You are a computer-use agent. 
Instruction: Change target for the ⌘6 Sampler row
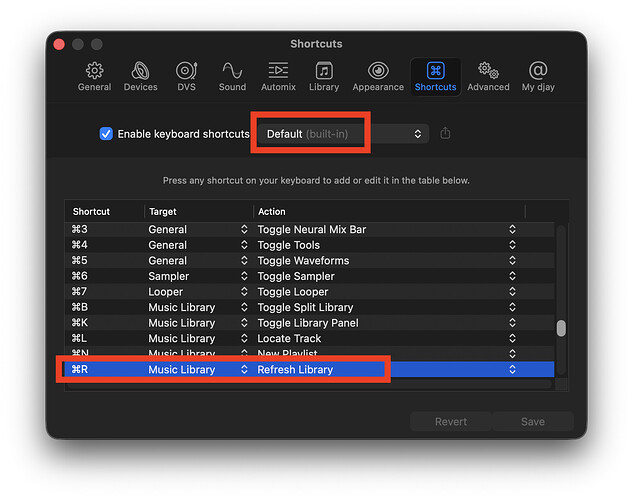244,276
